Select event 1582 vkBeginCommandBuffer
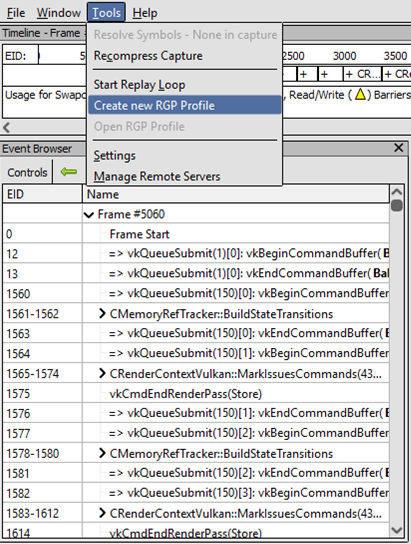411x544 pixels. [x=196, y=493]
